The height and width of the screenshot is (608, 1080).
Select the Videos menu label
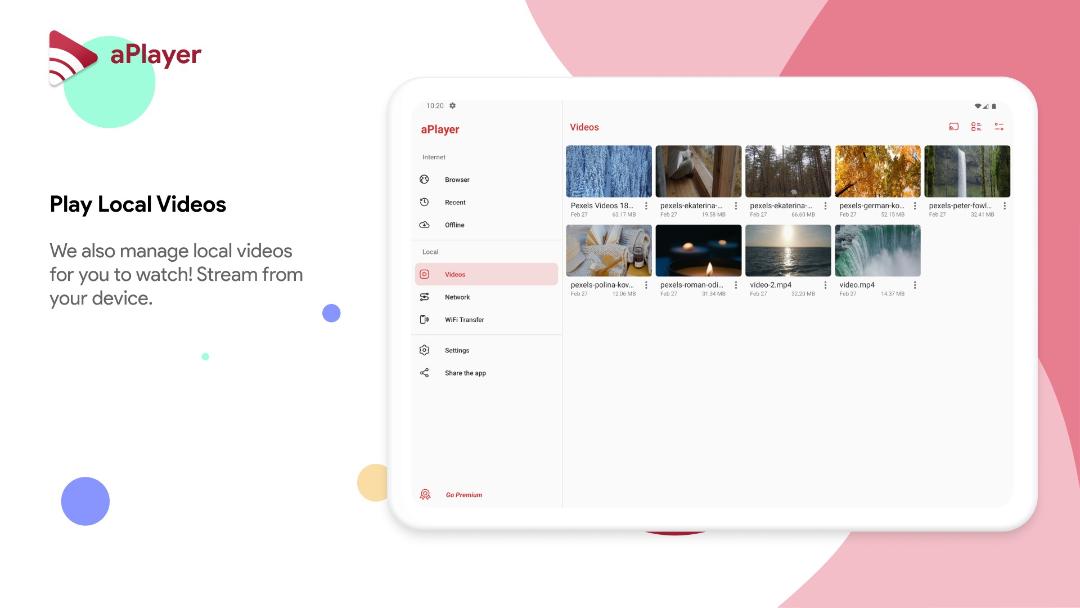455,274
